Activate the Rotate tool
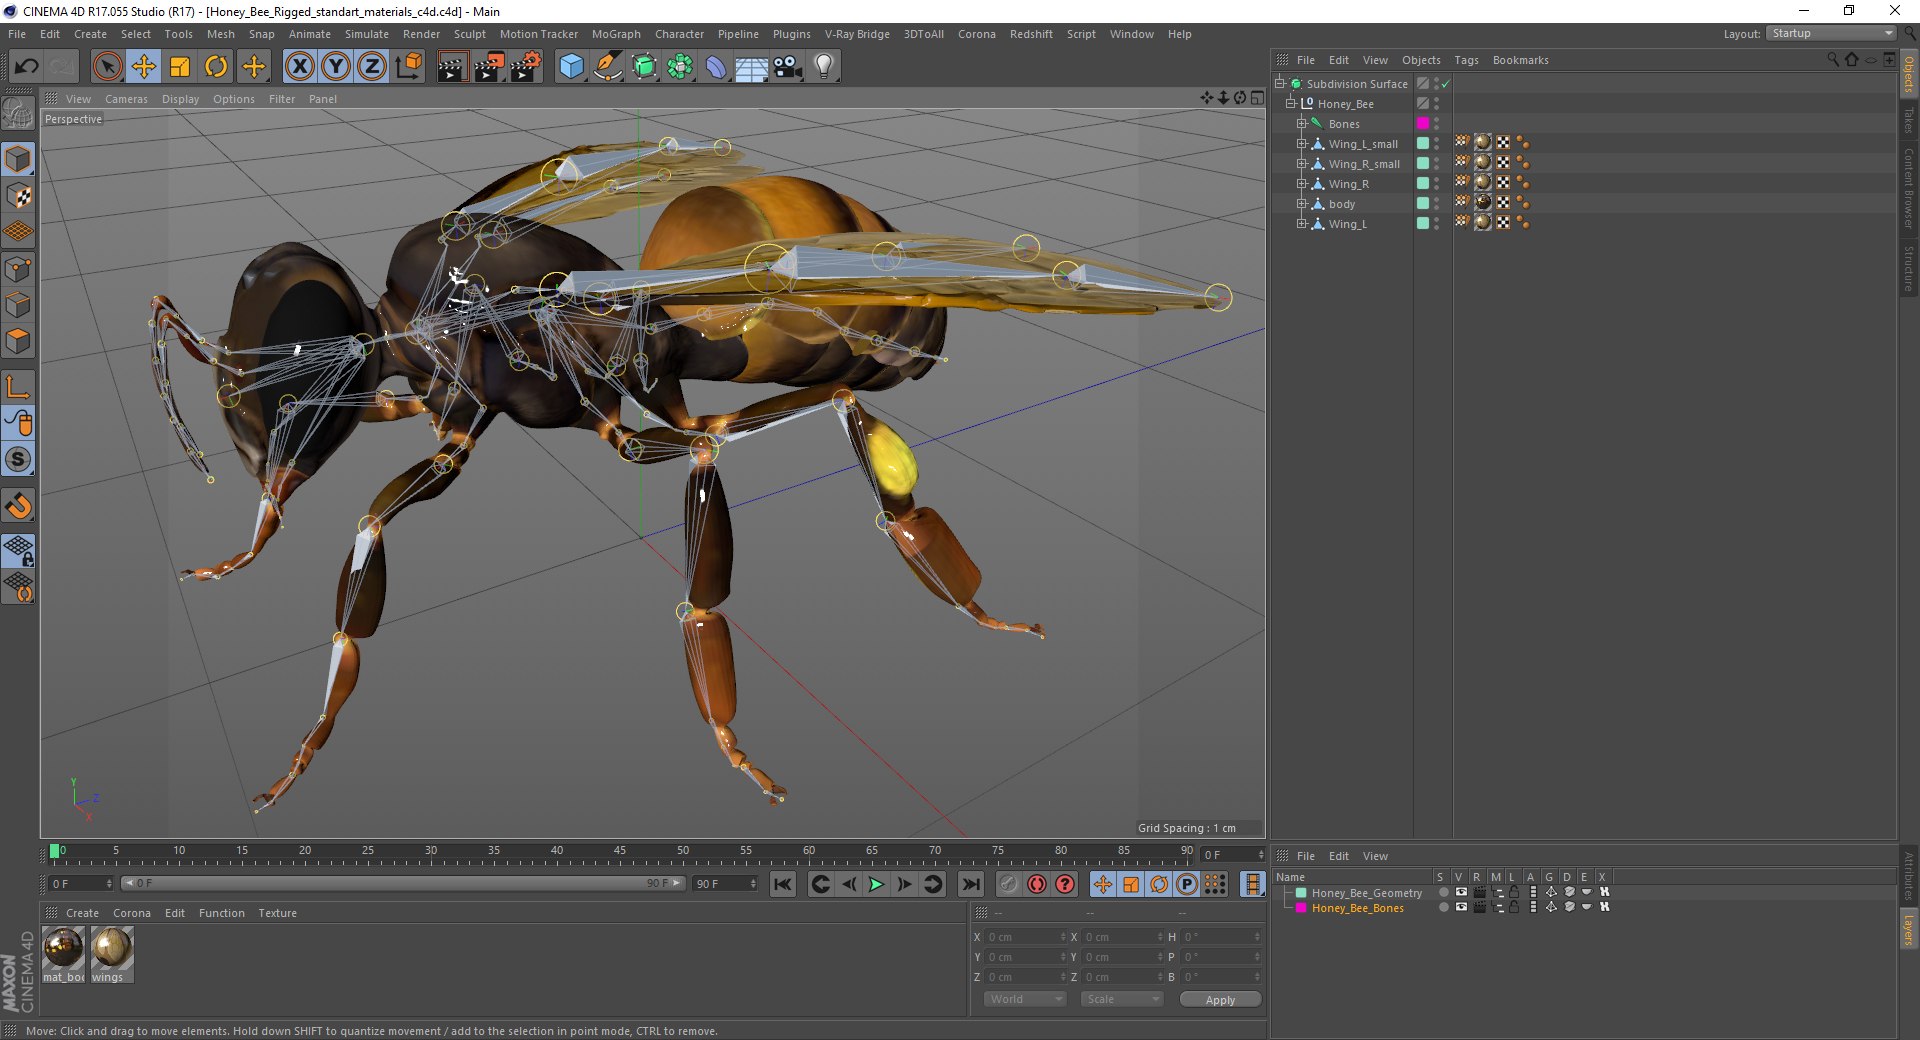Viewport: 1920px width, 1040px height. 216,67
